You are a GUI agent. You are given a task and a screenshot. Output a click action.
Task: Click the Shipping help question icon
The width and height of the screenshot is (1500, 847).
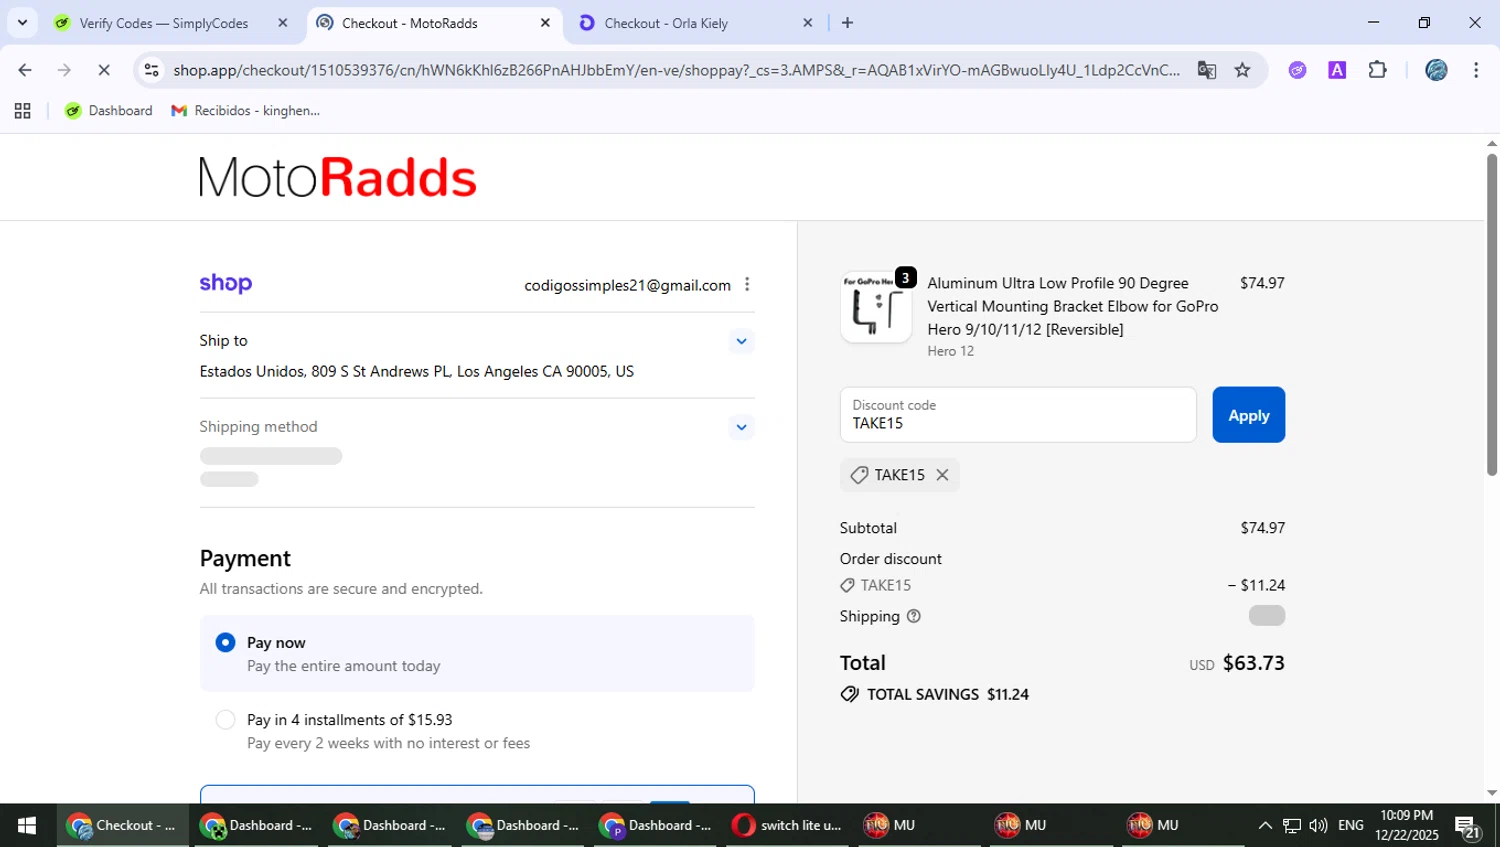point(913,616)
